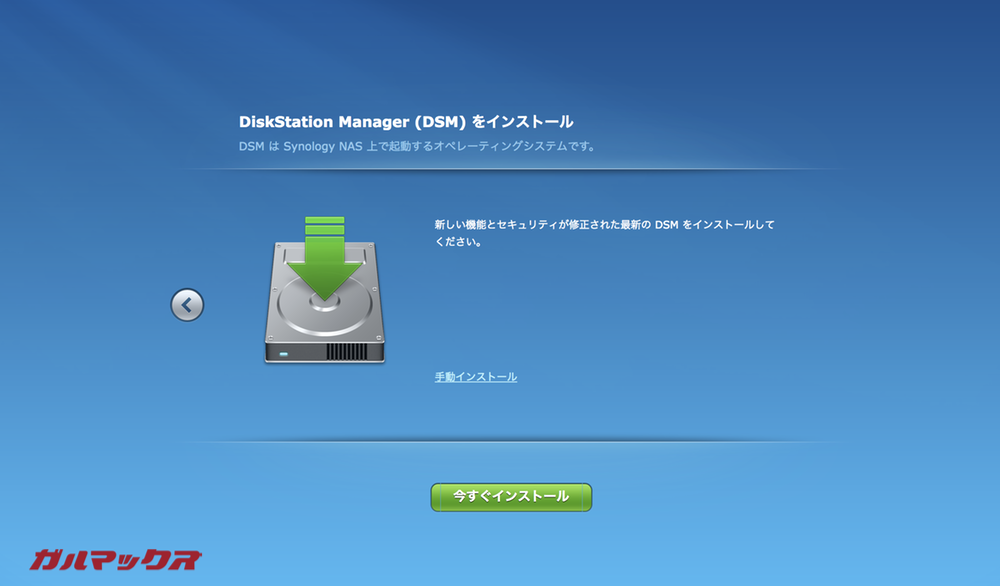Click the screw detail on the drive icon
1000x586 pixels.
click(278, 246)
